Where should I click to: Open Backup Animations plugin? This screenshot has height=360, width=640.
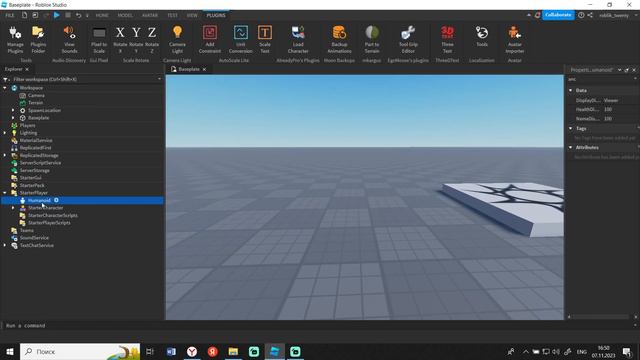[339, 40]
